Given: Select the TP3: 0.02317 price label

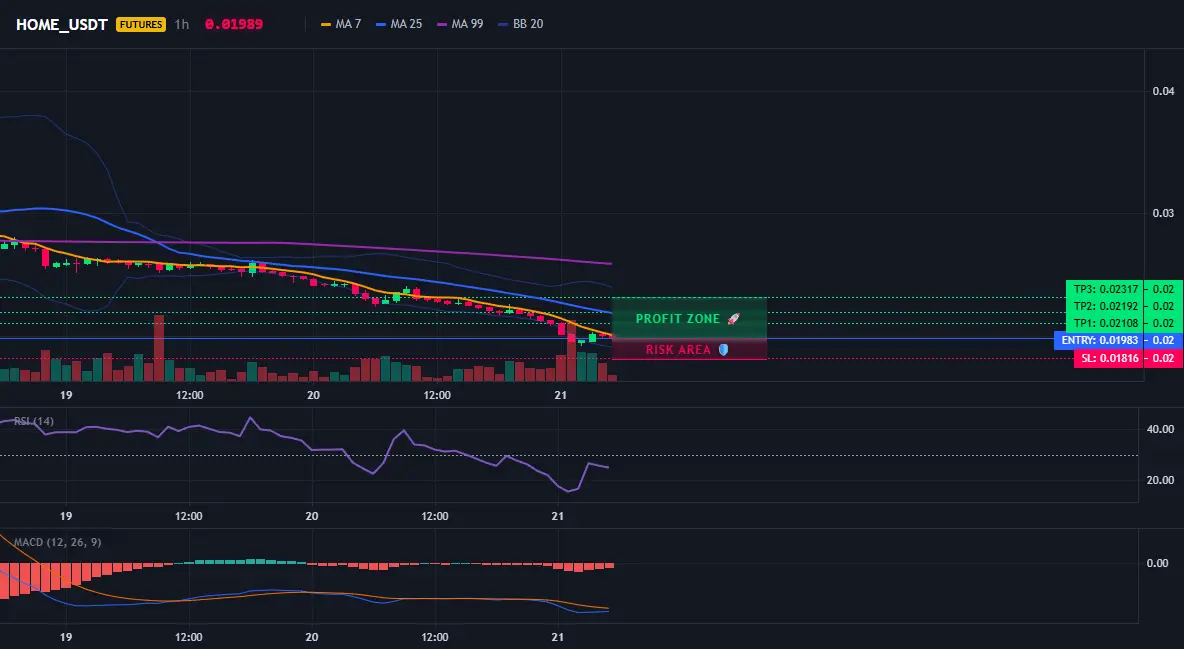Looking at the screenshot, I should (x=1105, y=289).
